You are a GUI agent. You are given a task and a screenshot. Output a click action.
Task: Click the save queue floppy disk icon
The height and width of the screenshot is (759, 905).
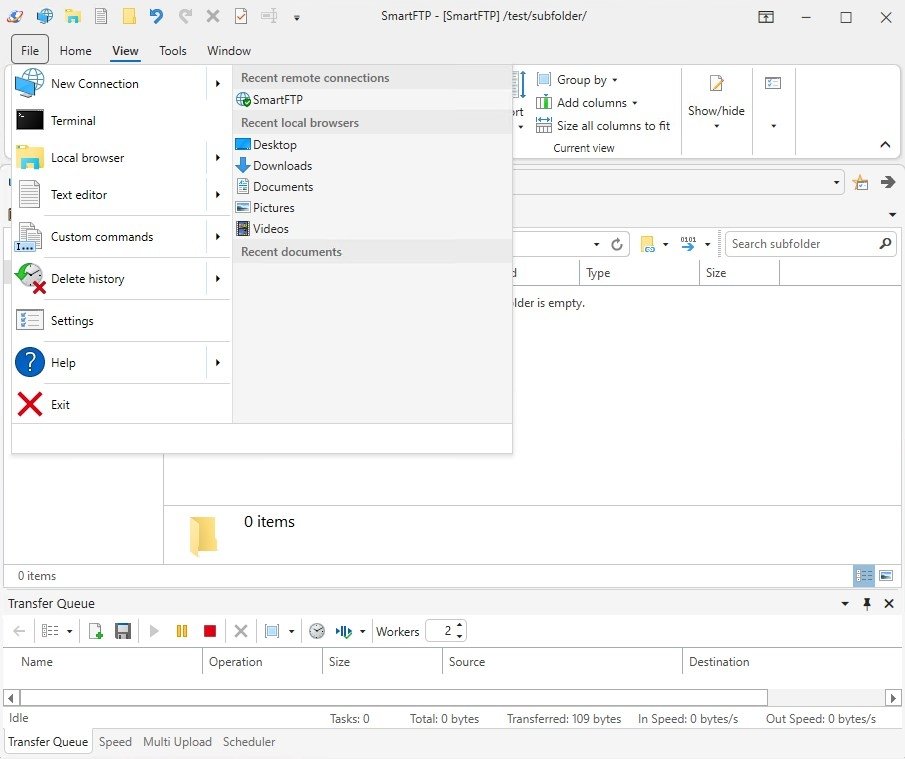pyautogui.click(x=123, y=631)
